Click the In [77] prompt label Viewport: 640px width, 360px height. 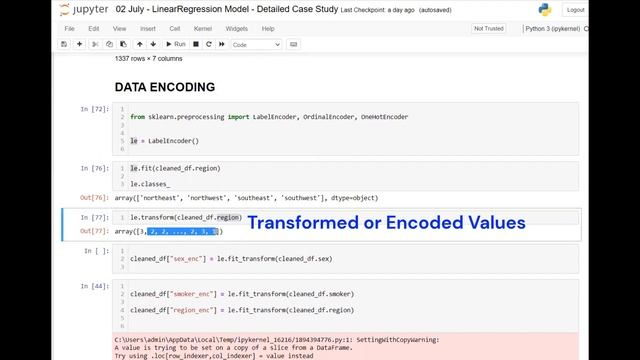(x=95, y=217)
